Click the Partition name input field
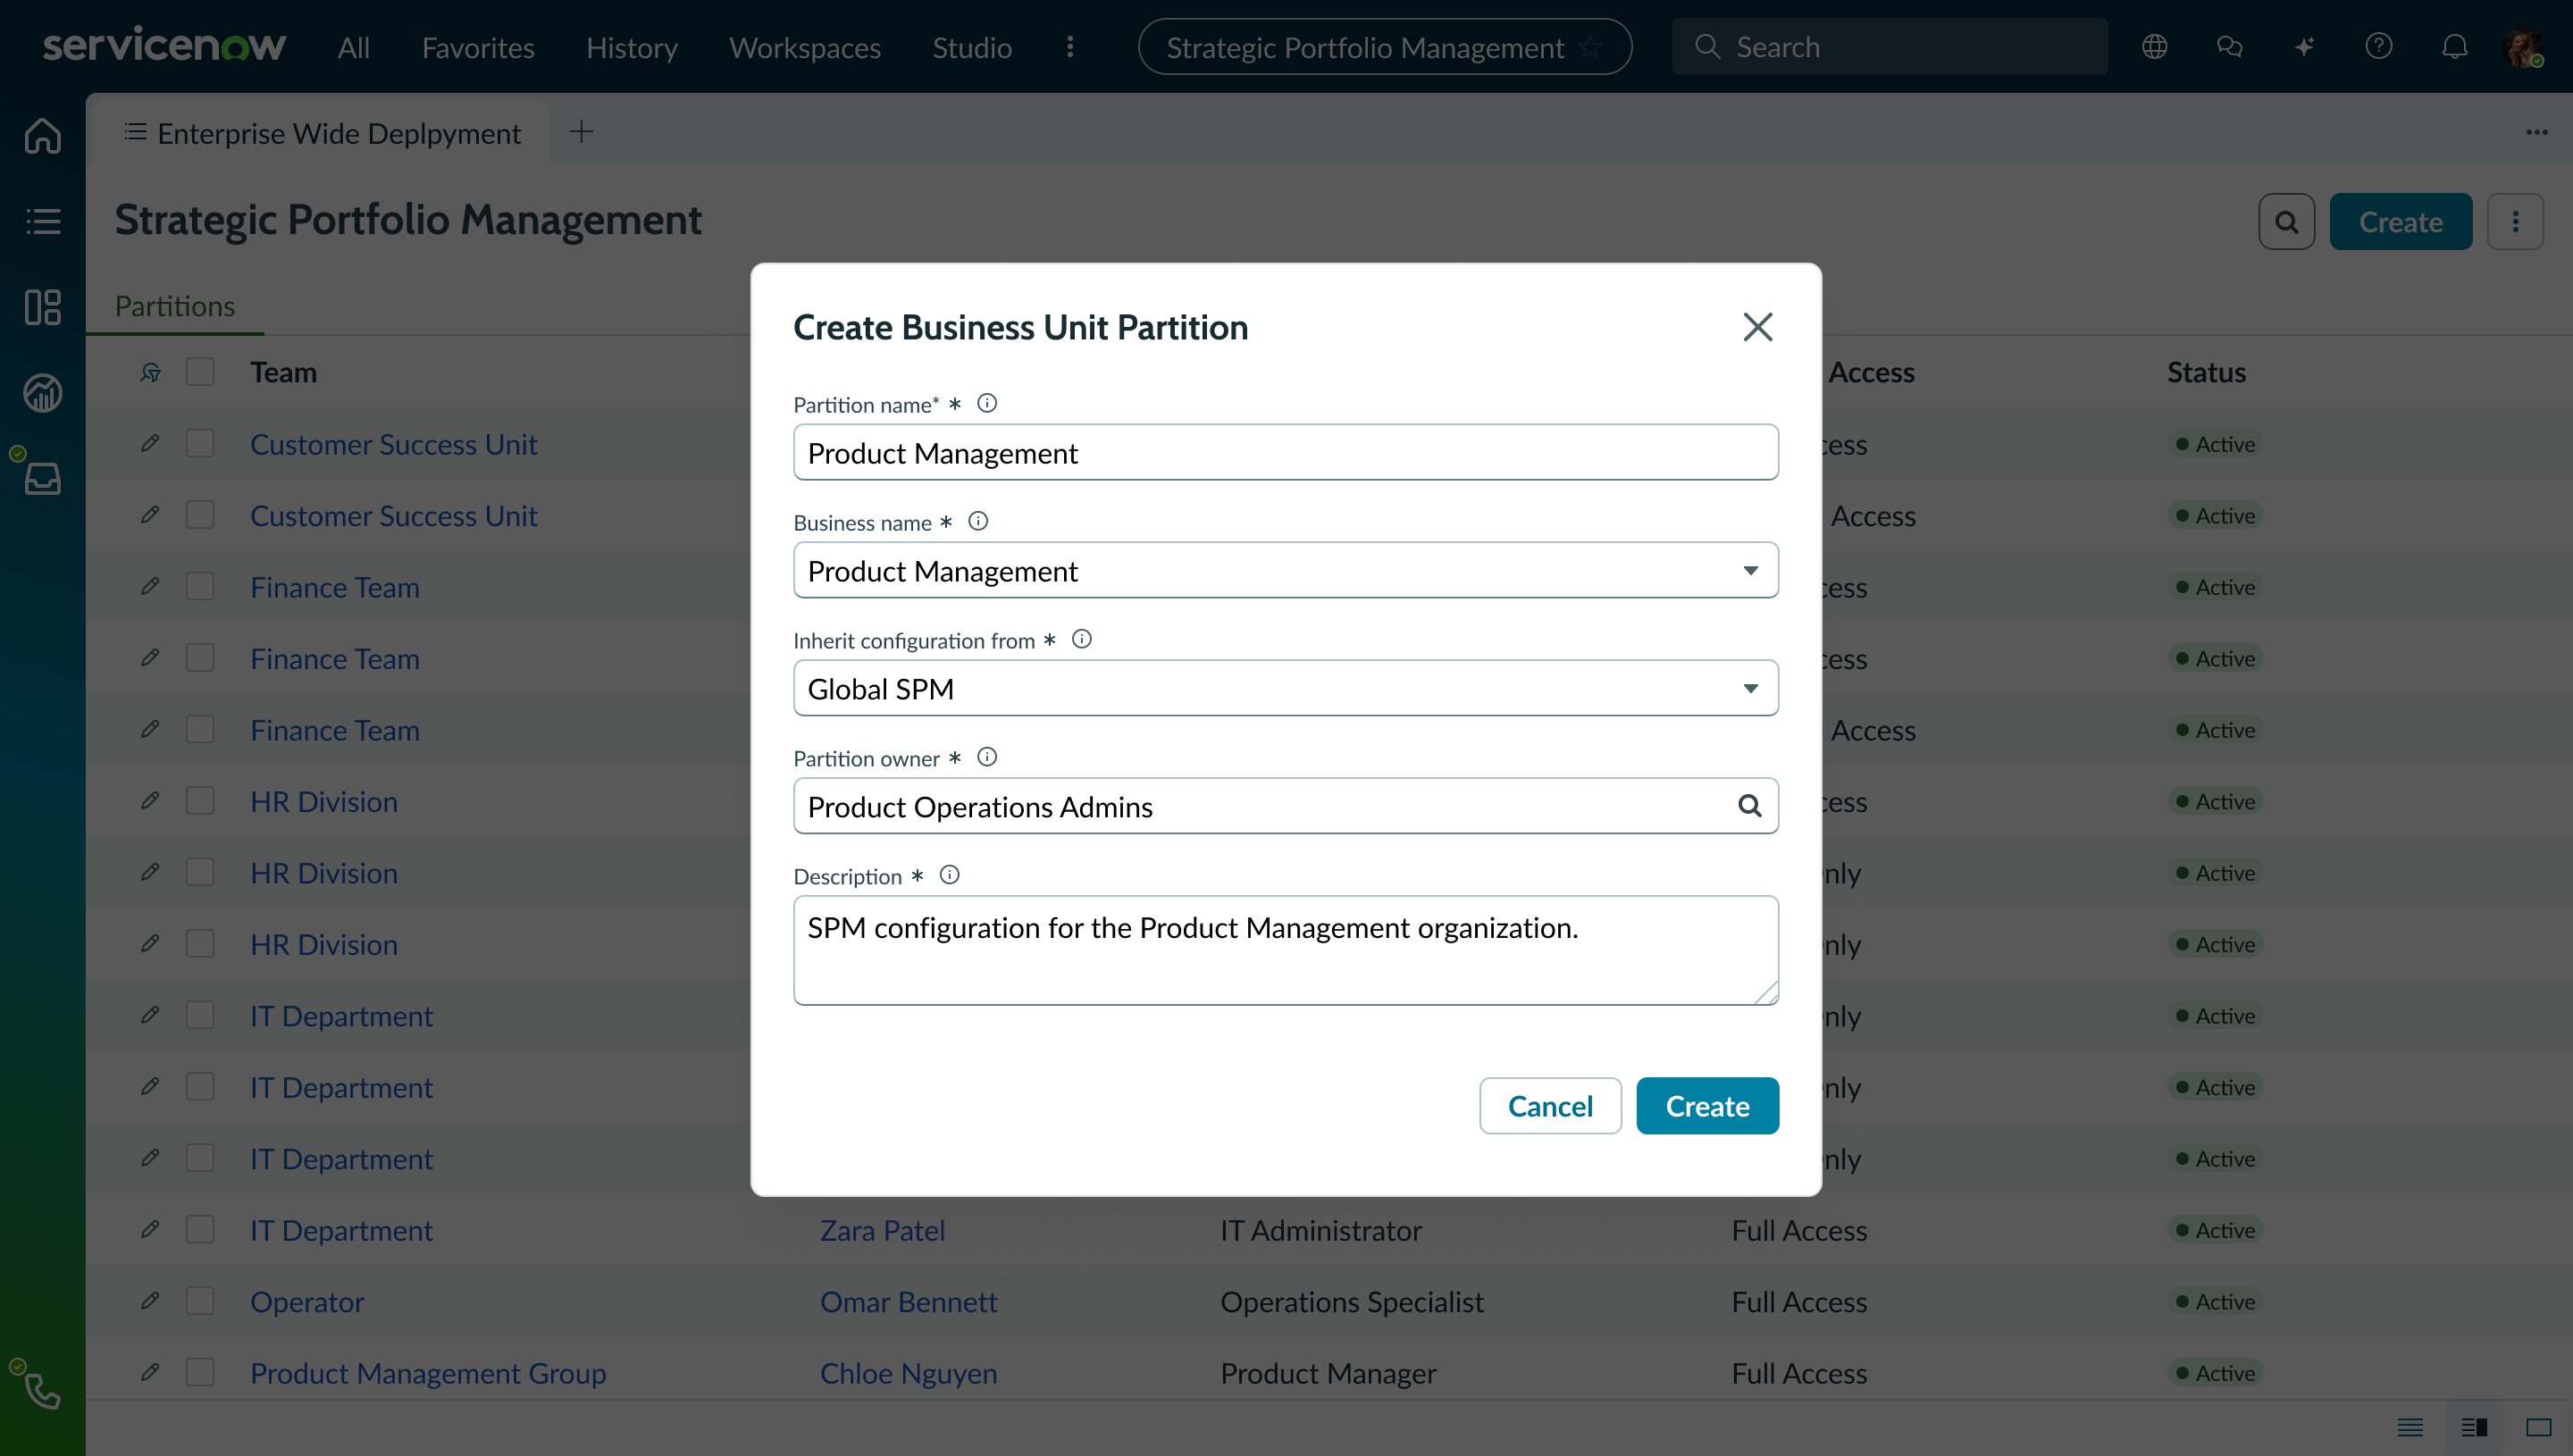Screen dimensions: 2573x1456 (1286, 452)
